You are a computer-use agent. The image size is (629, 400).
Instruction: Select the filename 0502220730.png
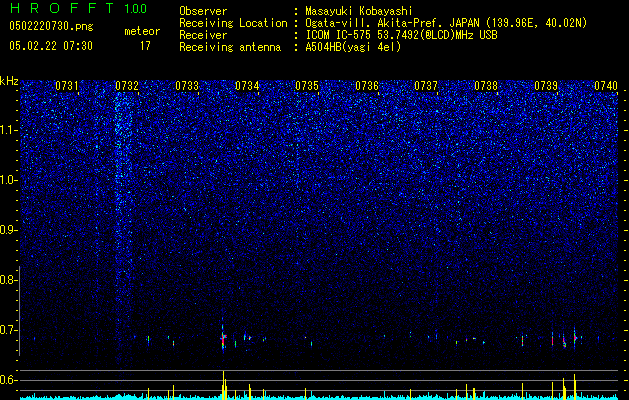(x=51, y=26)
